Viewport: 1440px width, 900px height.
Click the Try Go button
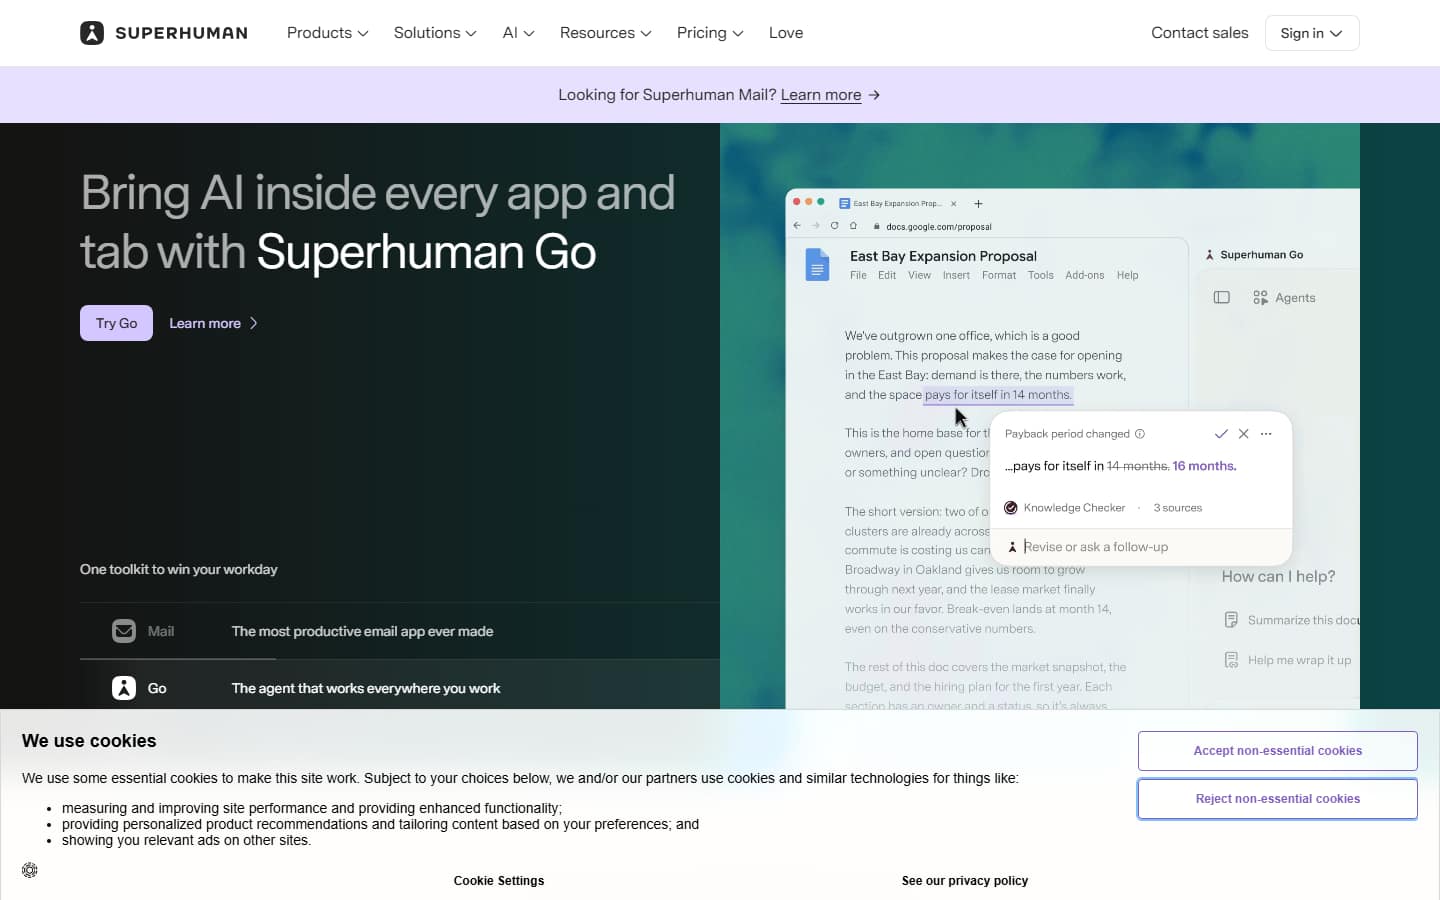(116, 323)
